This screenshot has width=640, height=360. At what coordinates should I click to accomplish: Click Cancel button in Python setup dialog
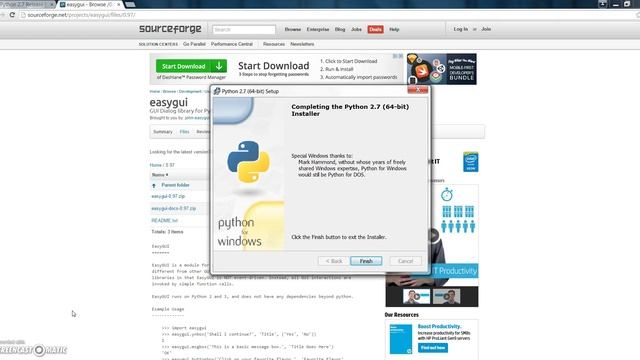pyautogui.click(x=405, y=261)
